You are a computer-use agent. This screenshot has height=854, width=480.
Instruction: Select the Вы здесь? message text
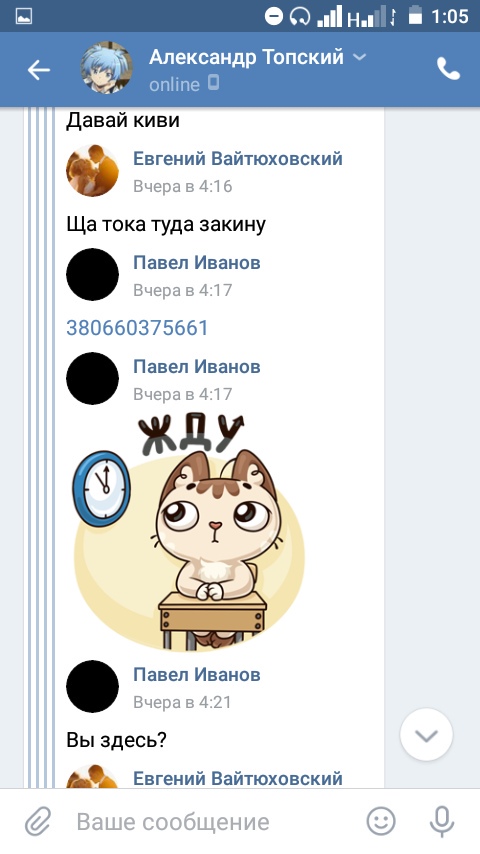click(117, 740)
